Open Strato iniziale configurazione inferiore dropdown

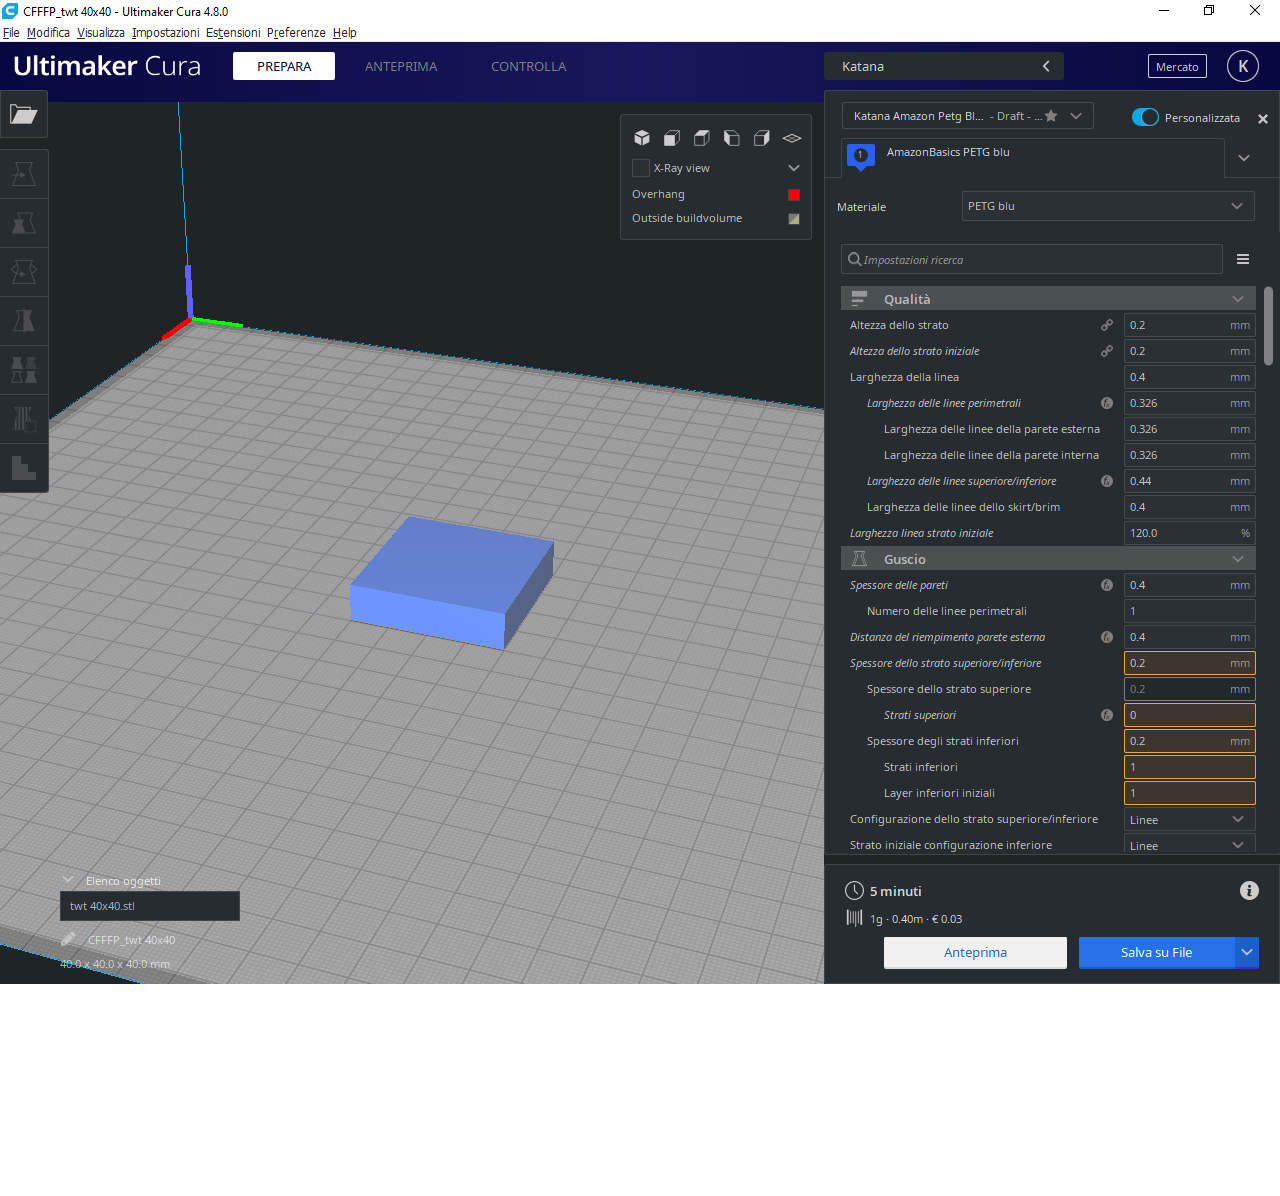point(1190,845)
